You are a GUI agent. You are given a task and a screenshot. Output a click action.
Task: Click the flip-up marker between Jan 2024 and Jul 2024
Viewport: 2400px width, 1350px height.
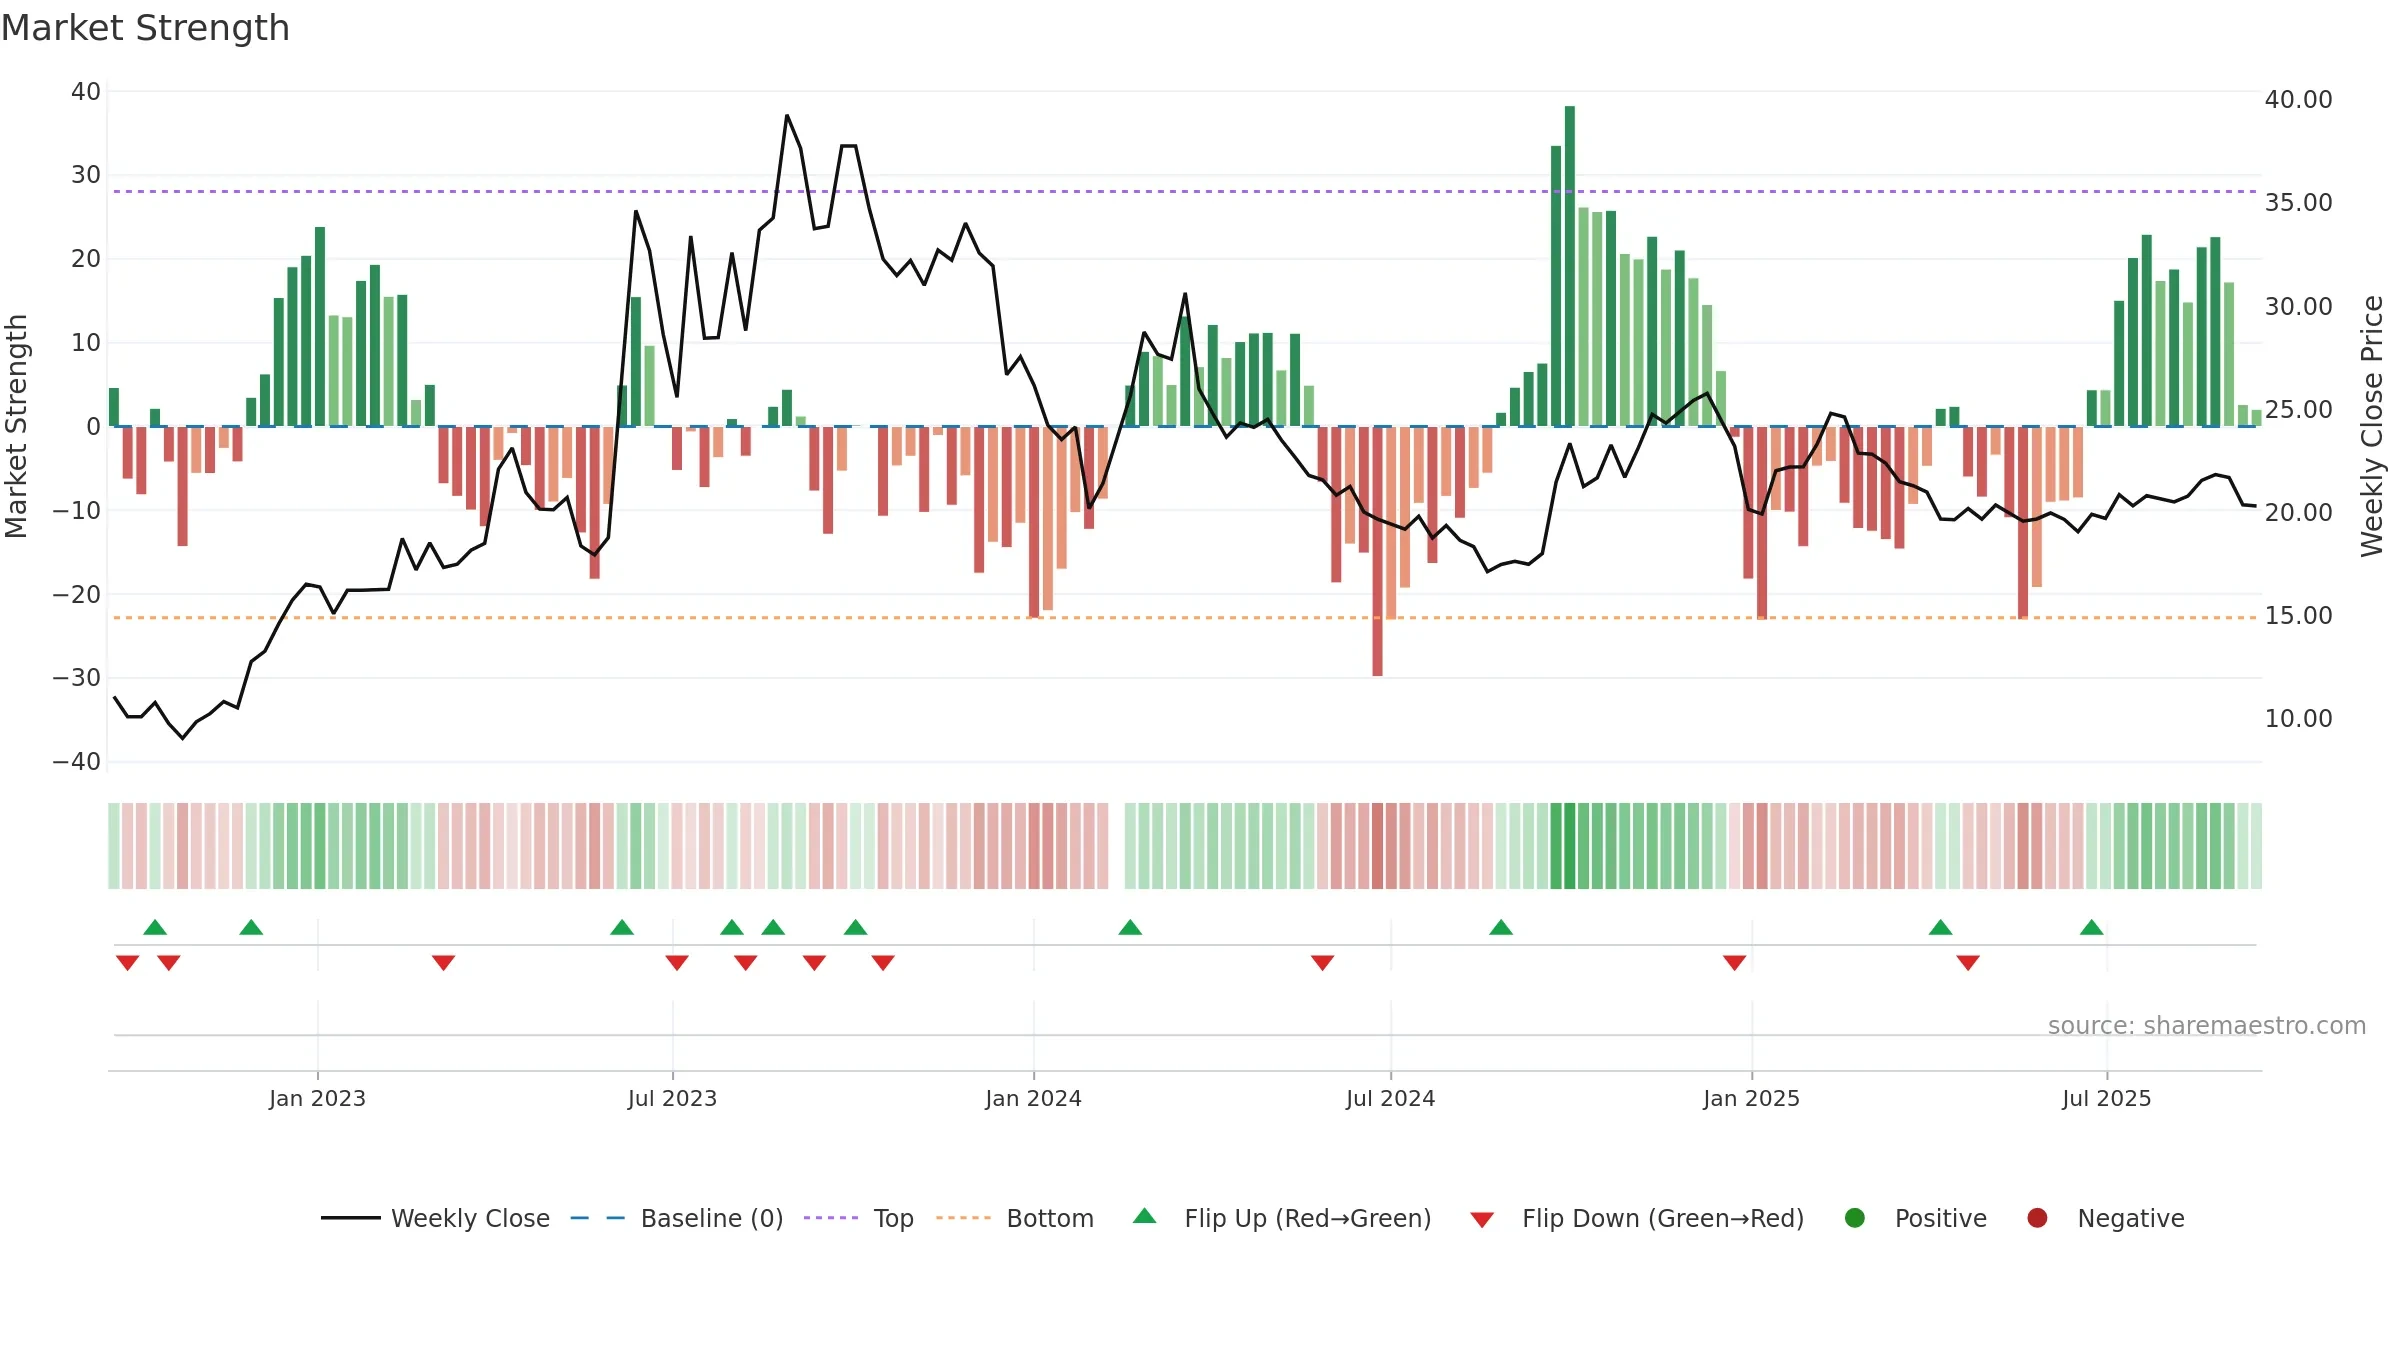click(x=1130, y=927)
